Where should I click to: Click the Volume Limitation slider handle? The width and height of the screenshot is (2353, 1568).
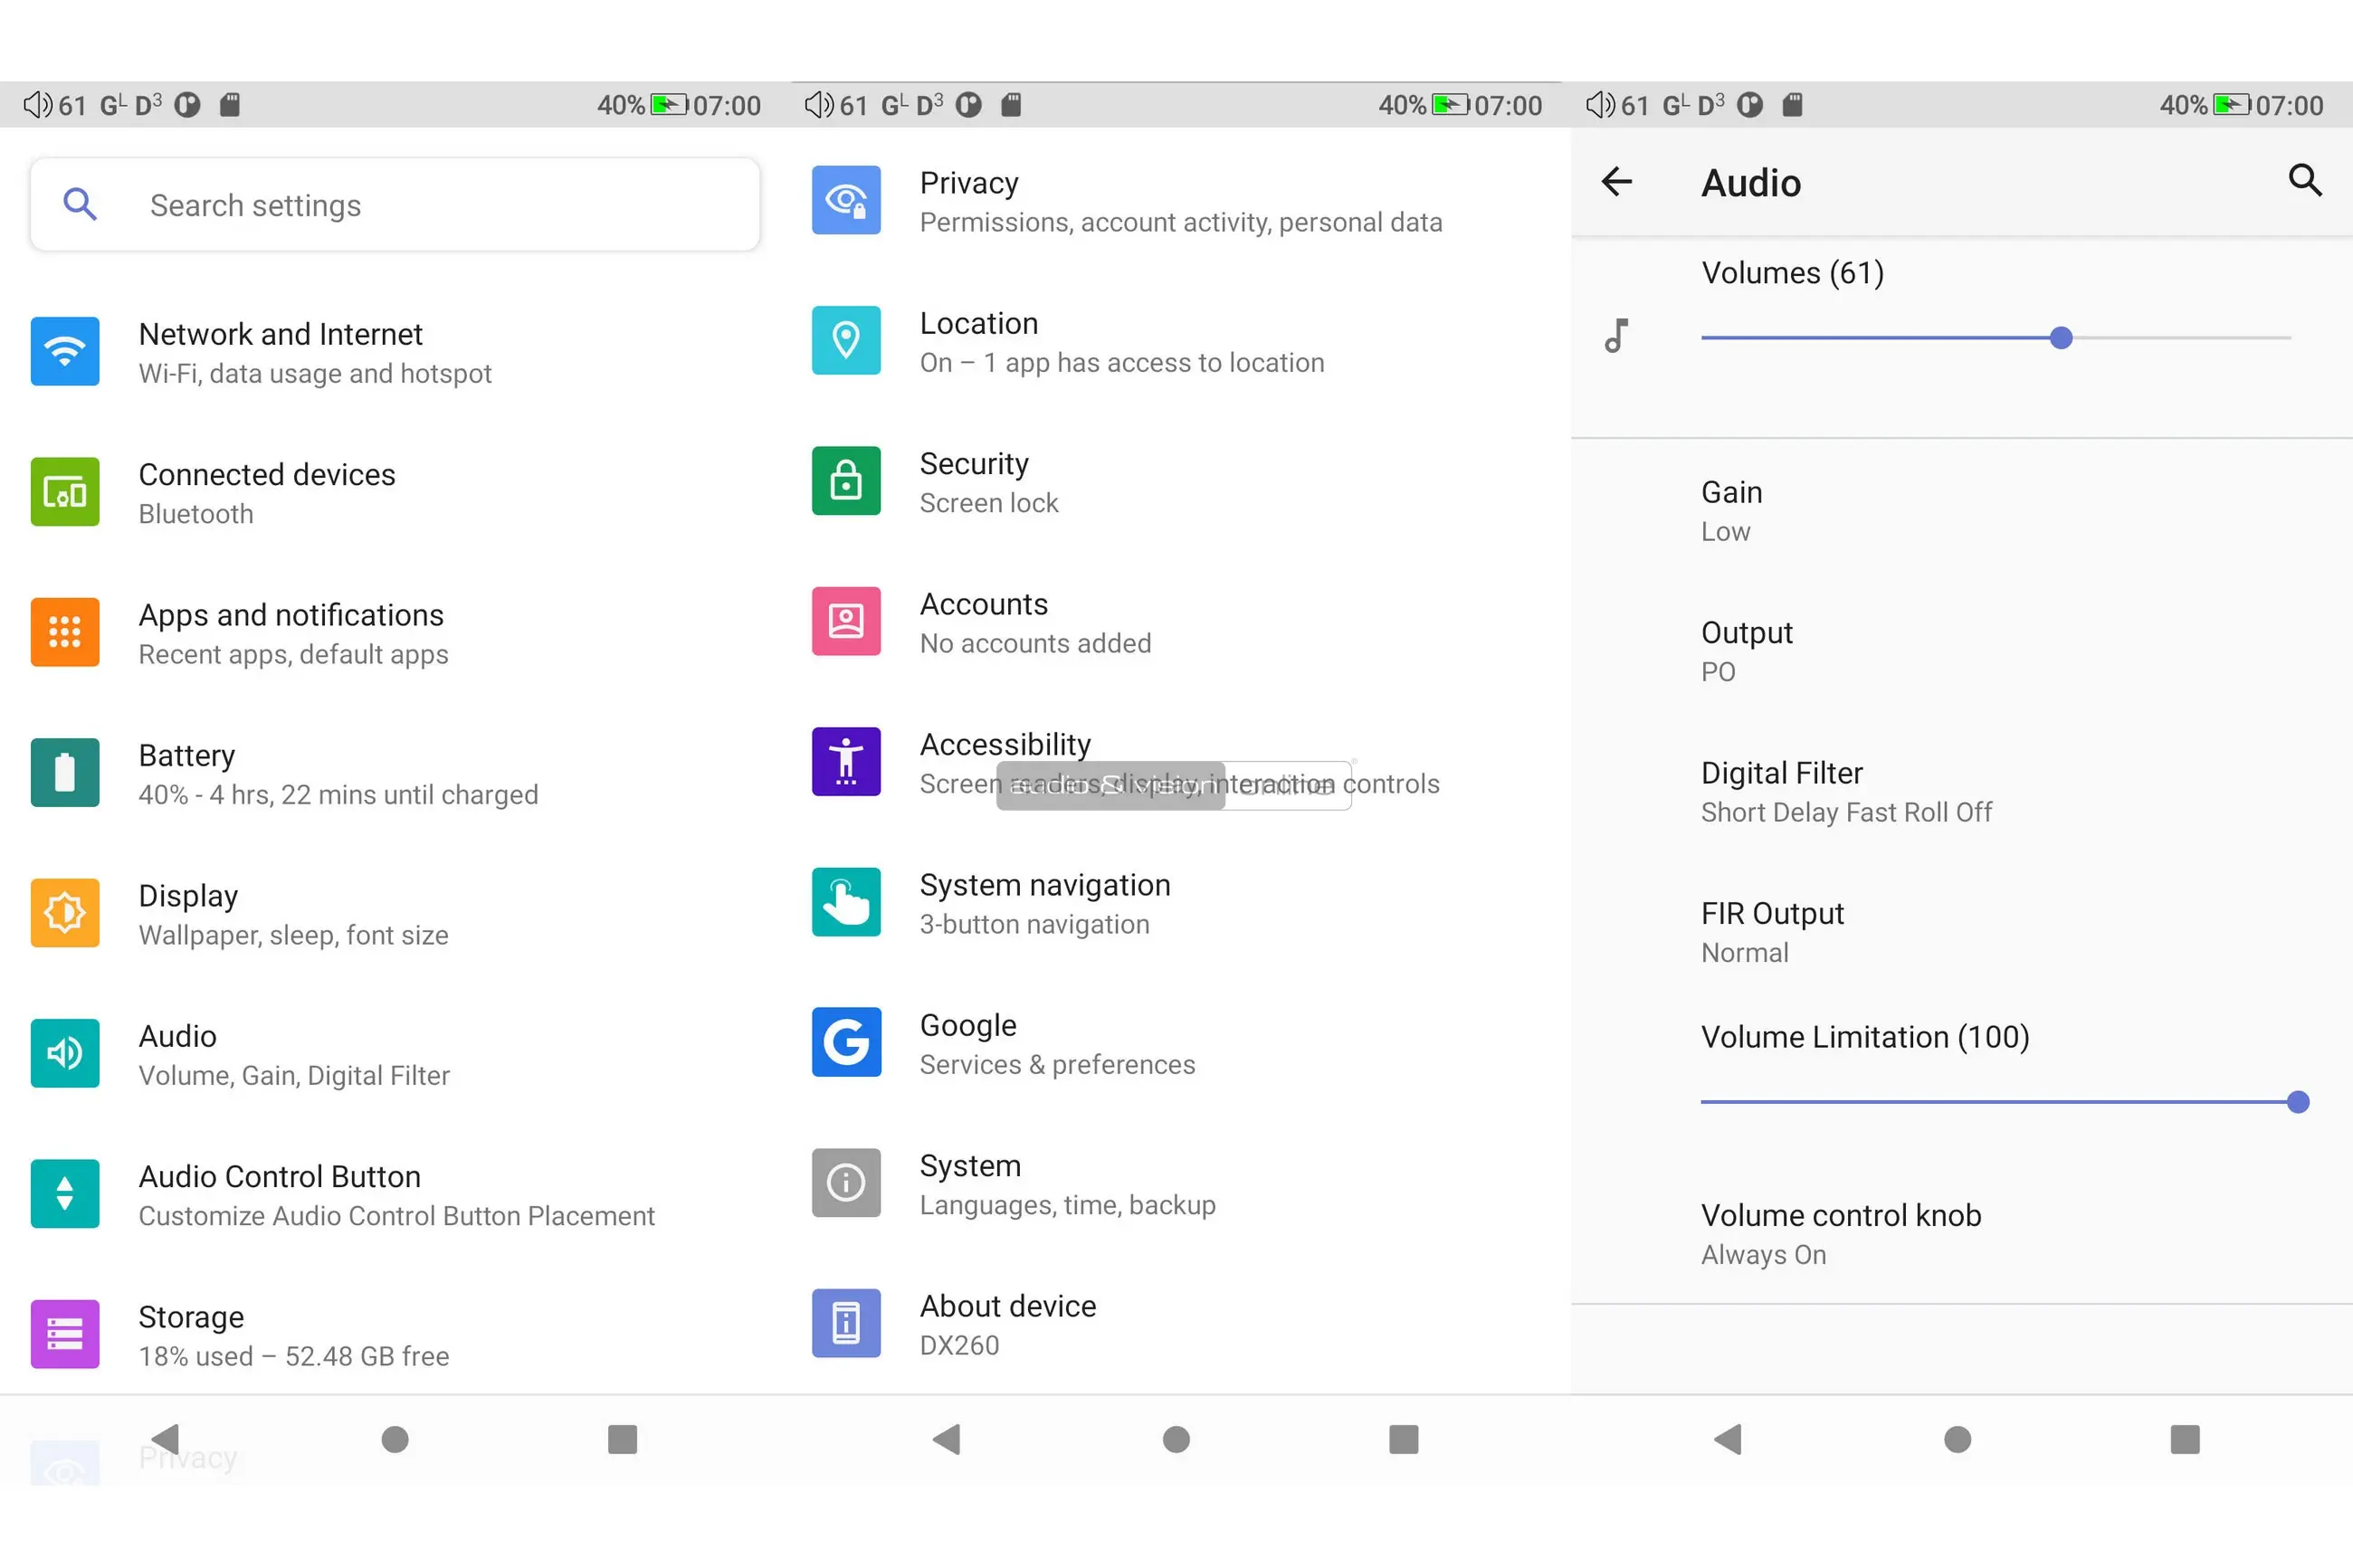(2297, 1102)
